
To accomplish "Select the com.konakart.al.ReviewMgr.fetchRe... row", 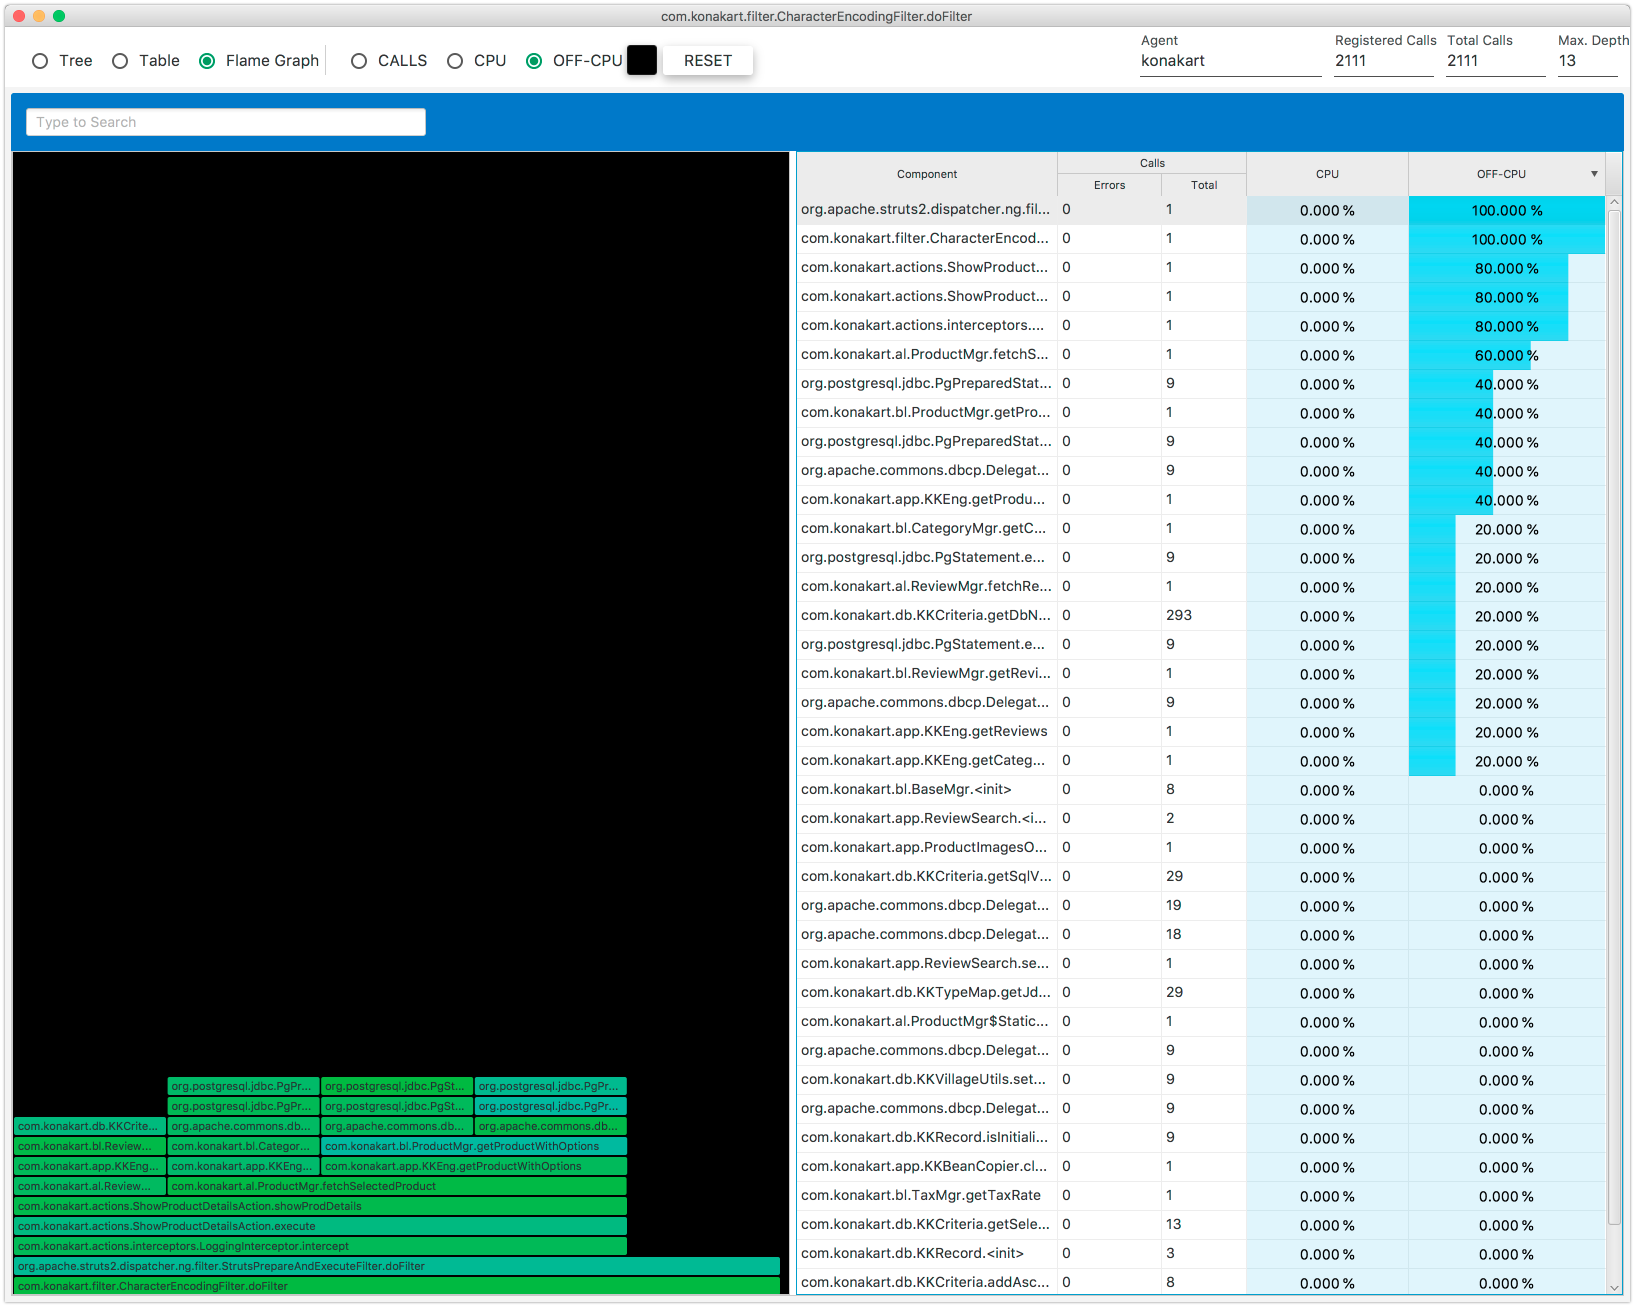I will click(1201, 587).
